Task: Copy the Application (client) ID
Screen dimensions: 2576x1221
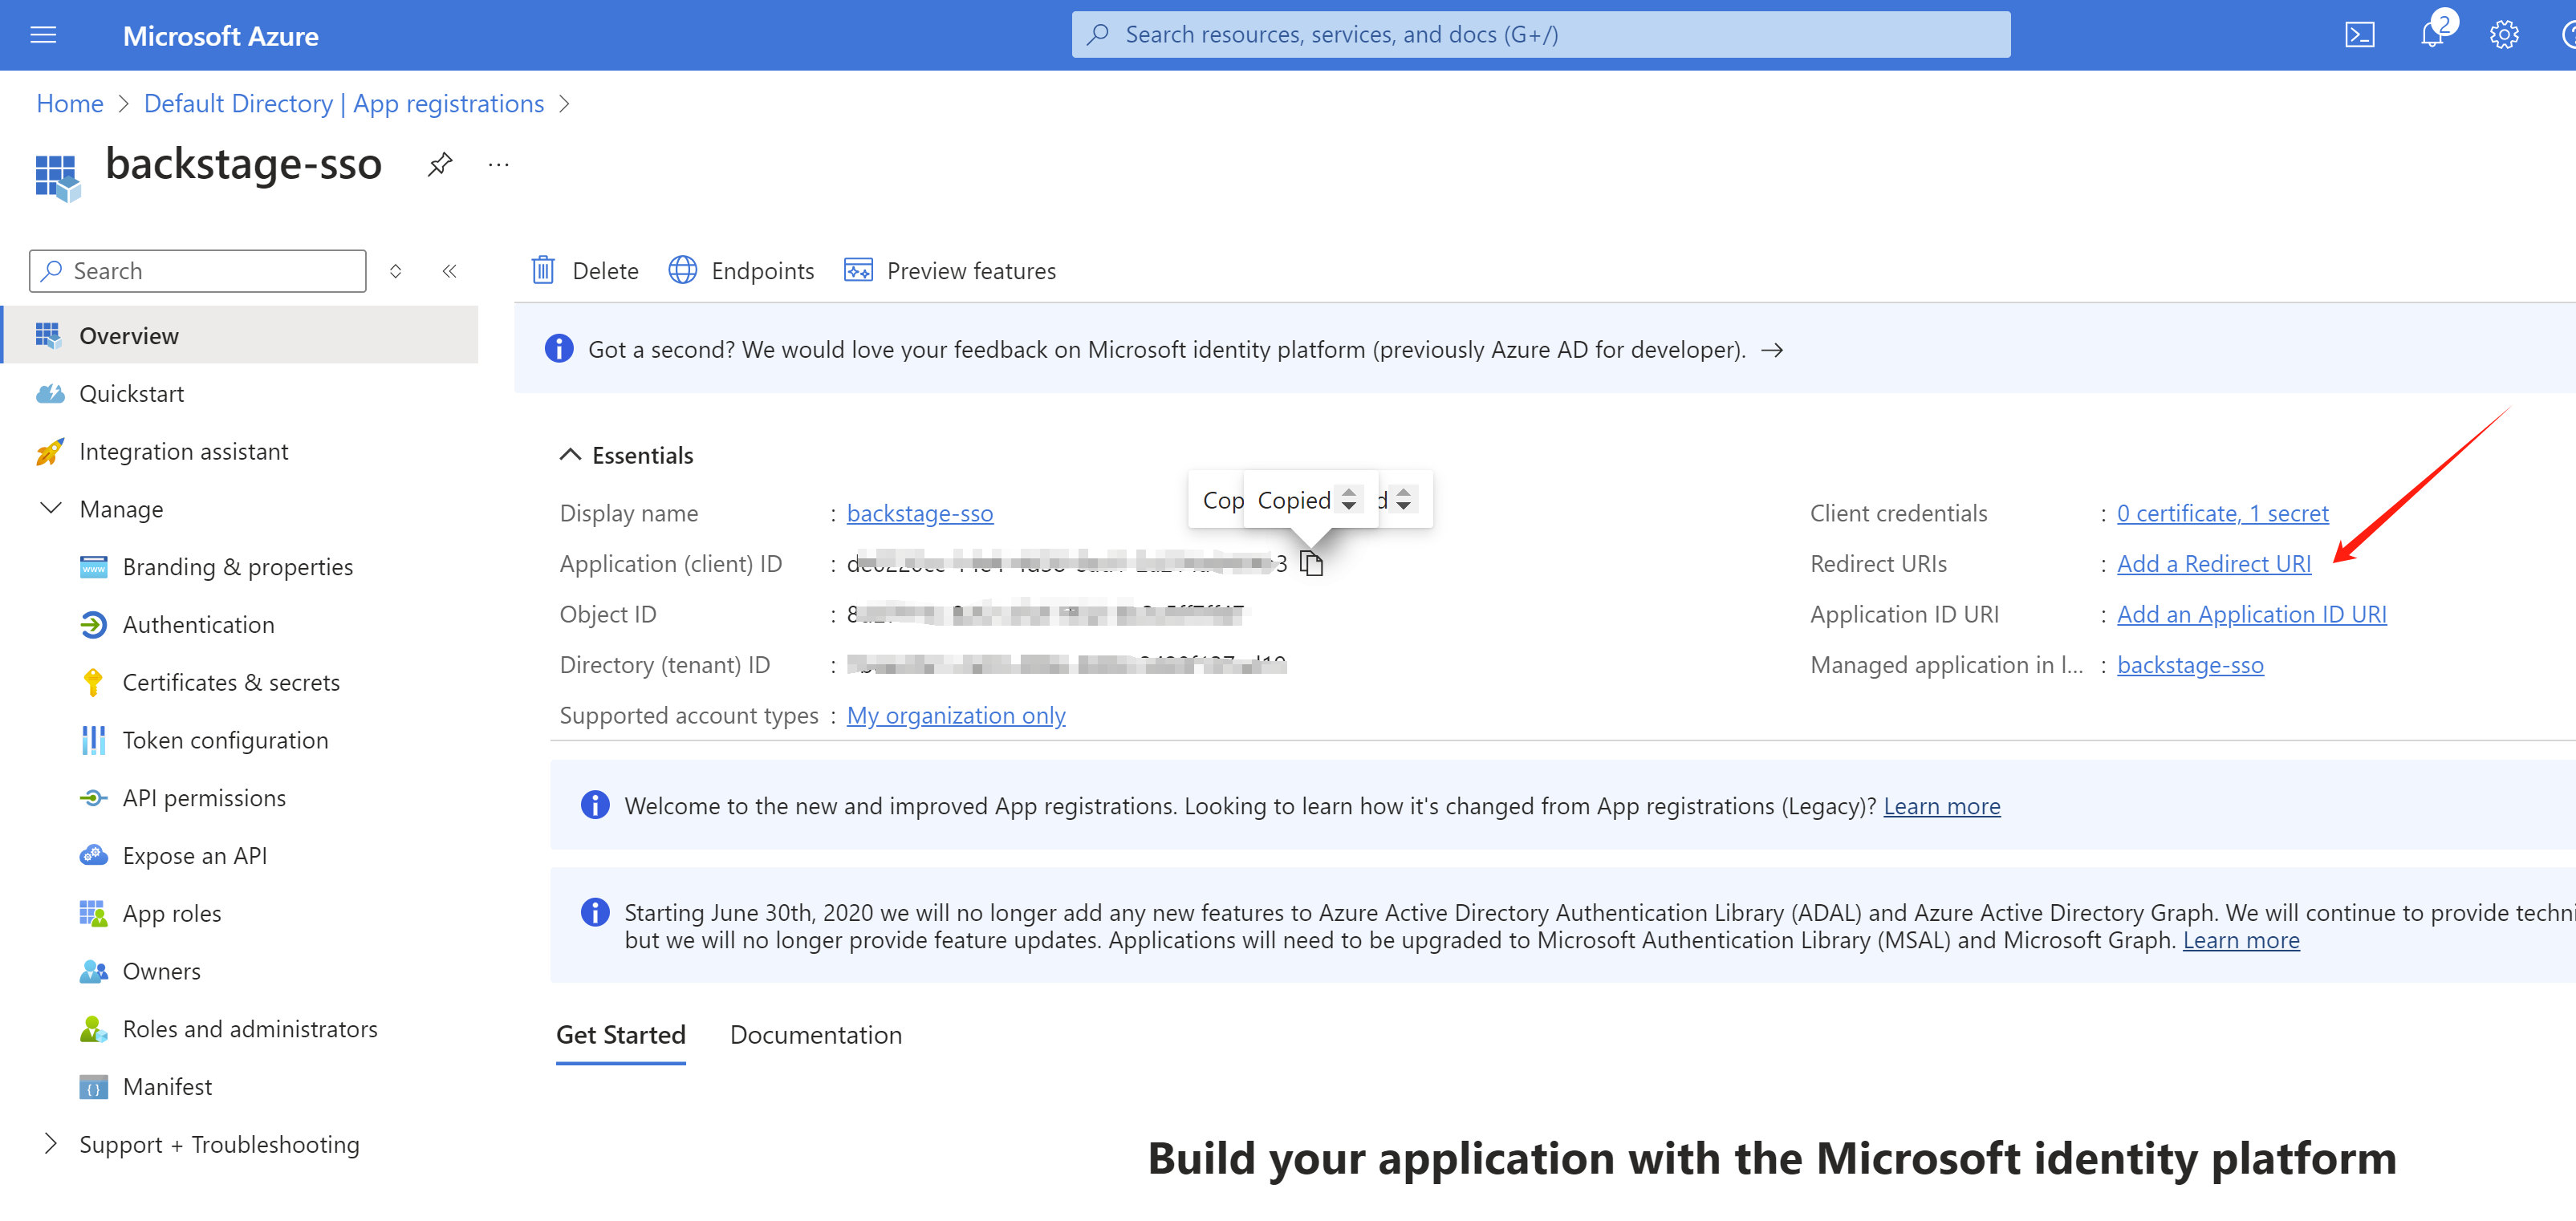Action: click(x=1311, y=564)
